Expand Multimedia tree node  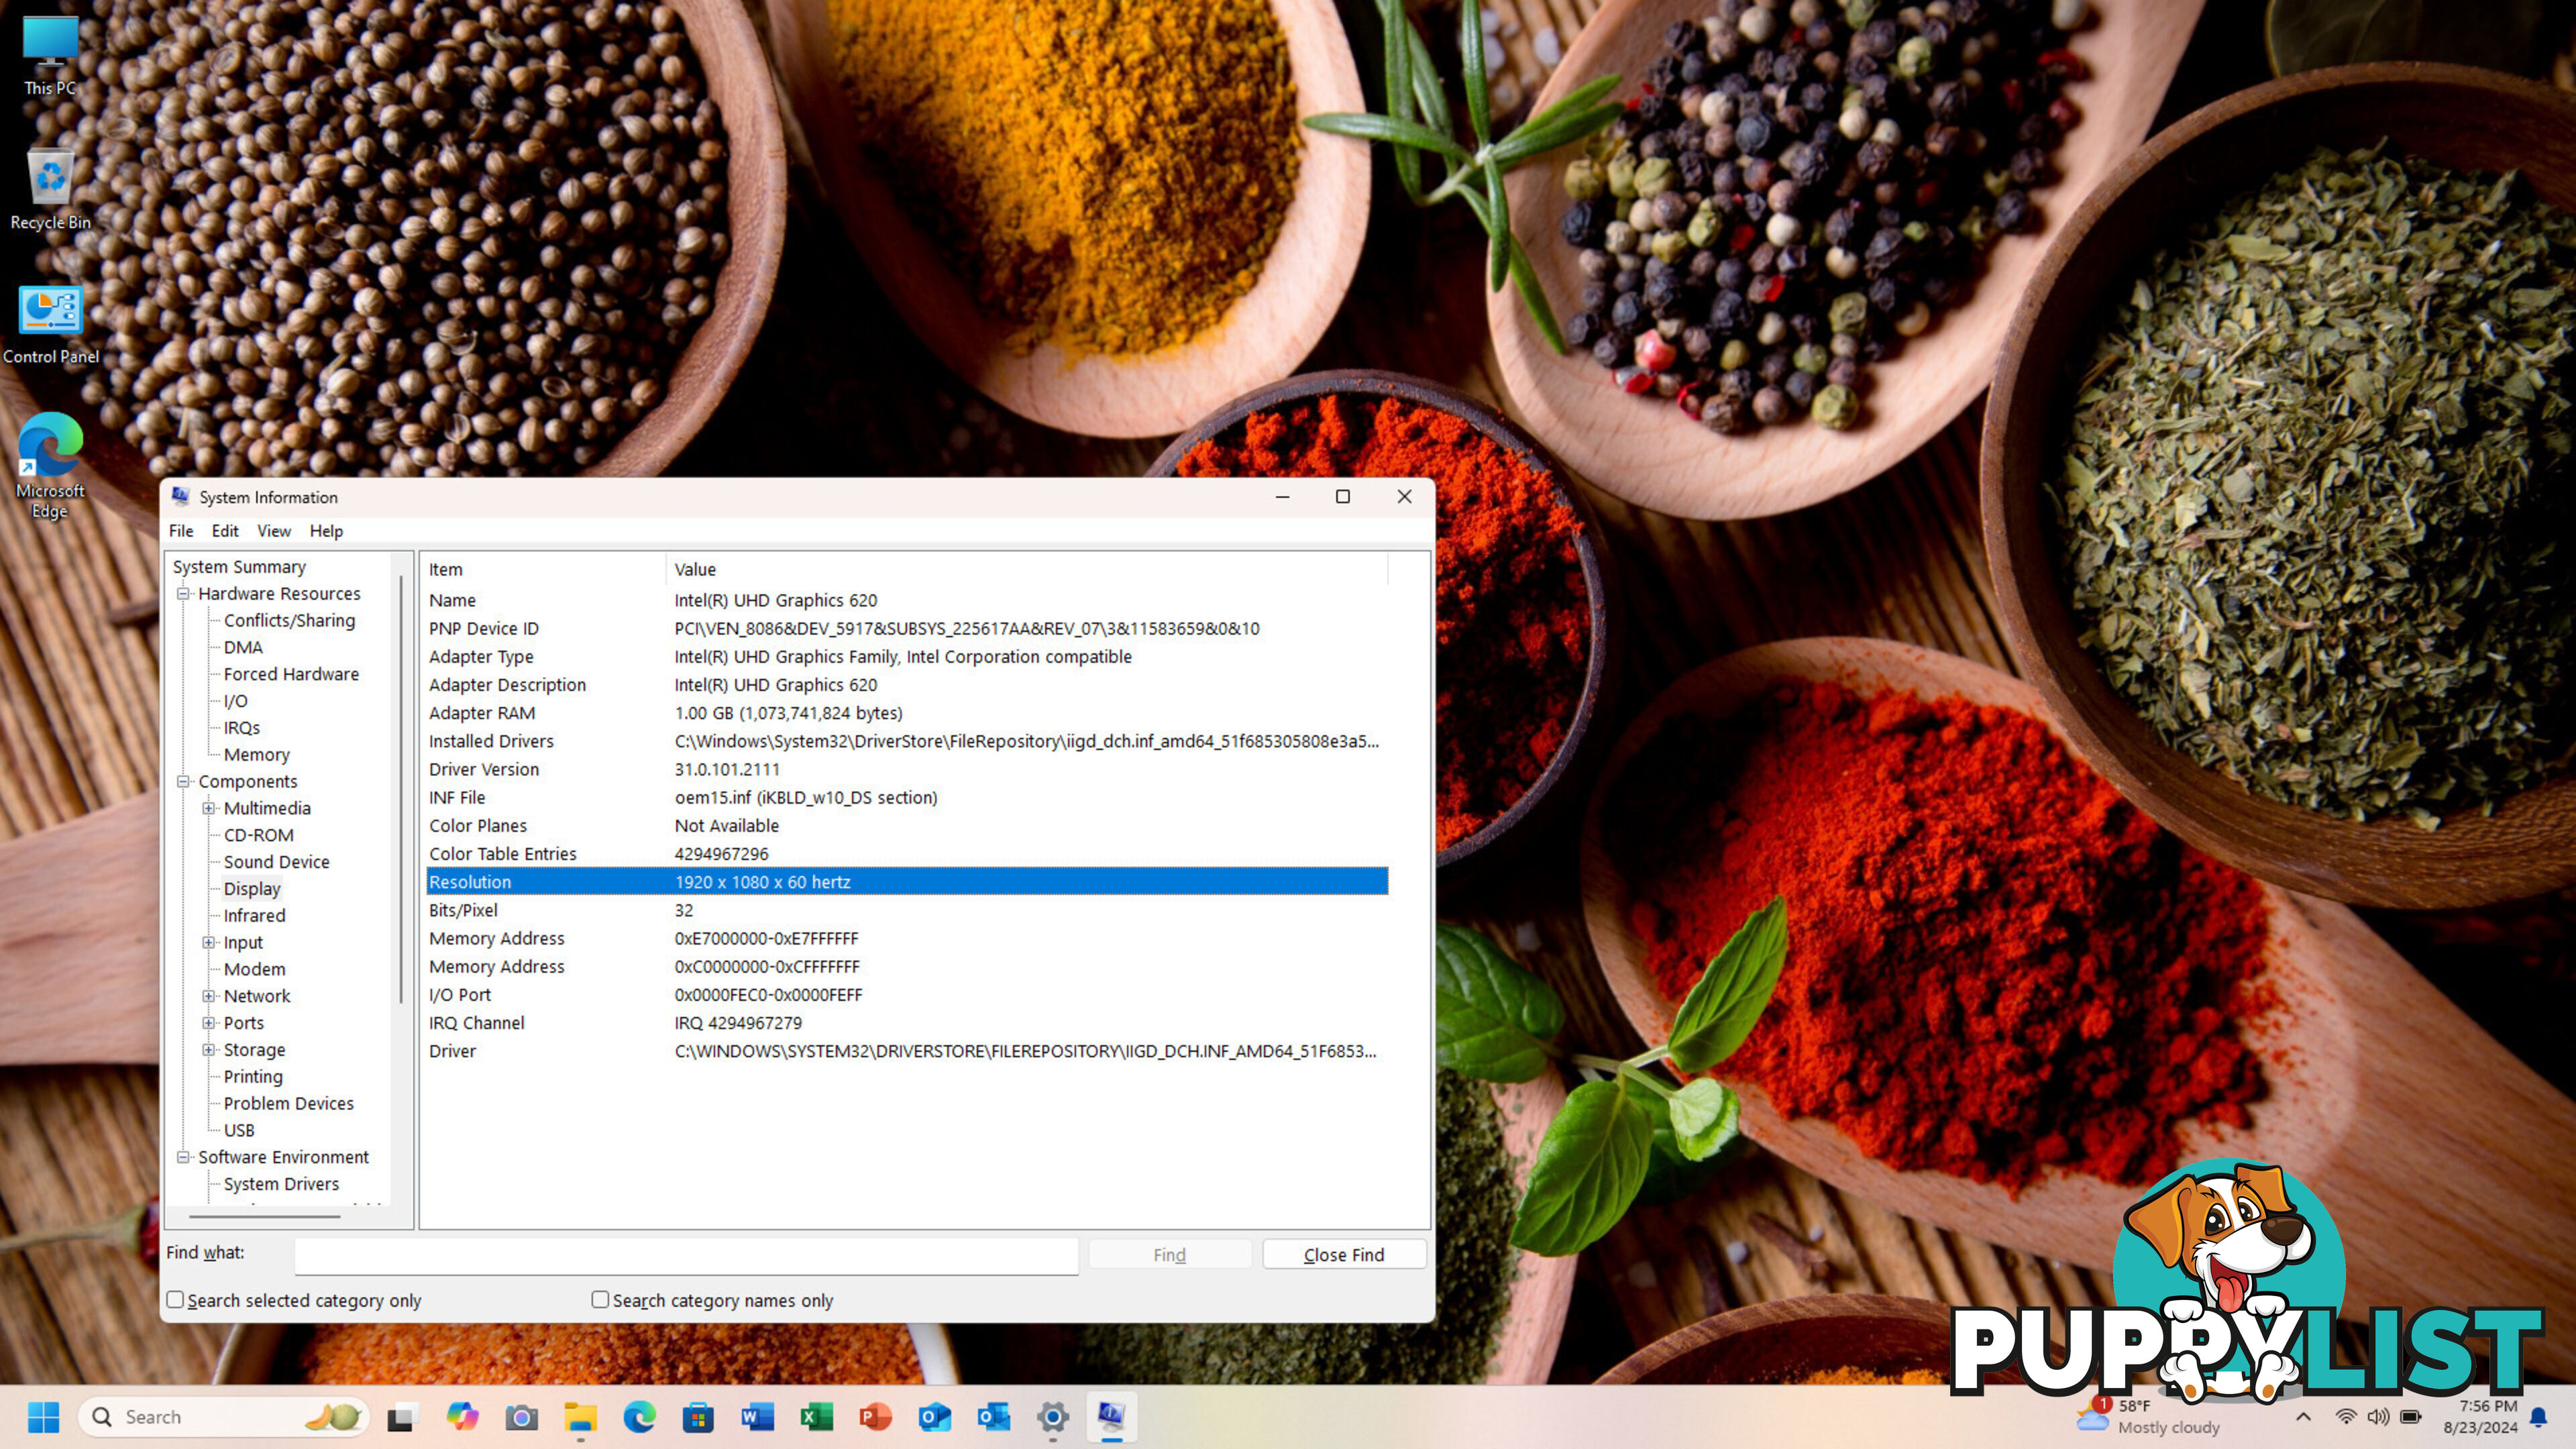208,808
